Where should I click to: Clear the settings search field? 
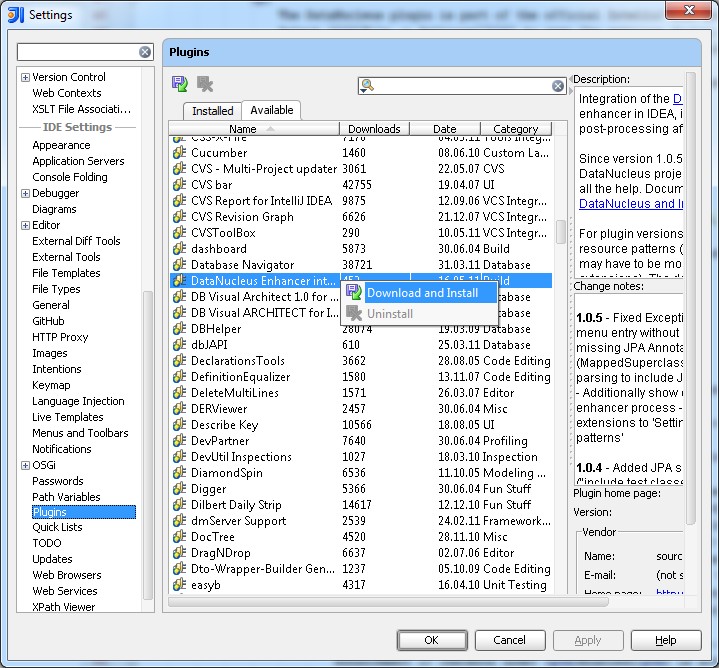tap(145, 52)
